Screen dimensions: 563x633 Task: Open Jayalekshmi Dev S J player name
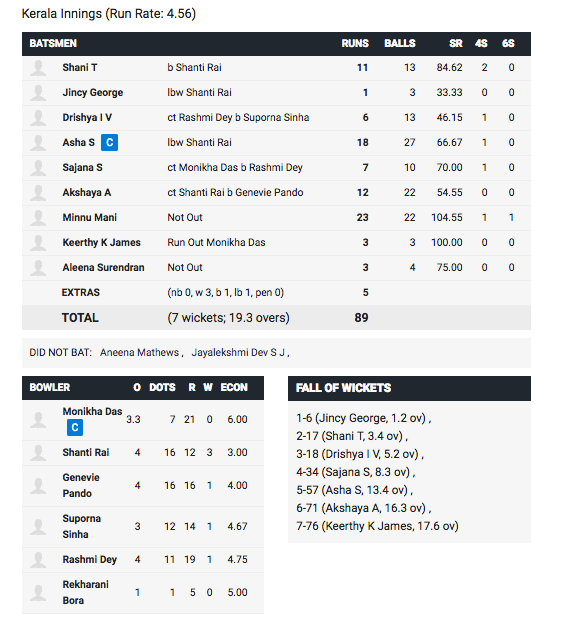tap(239, 352)
